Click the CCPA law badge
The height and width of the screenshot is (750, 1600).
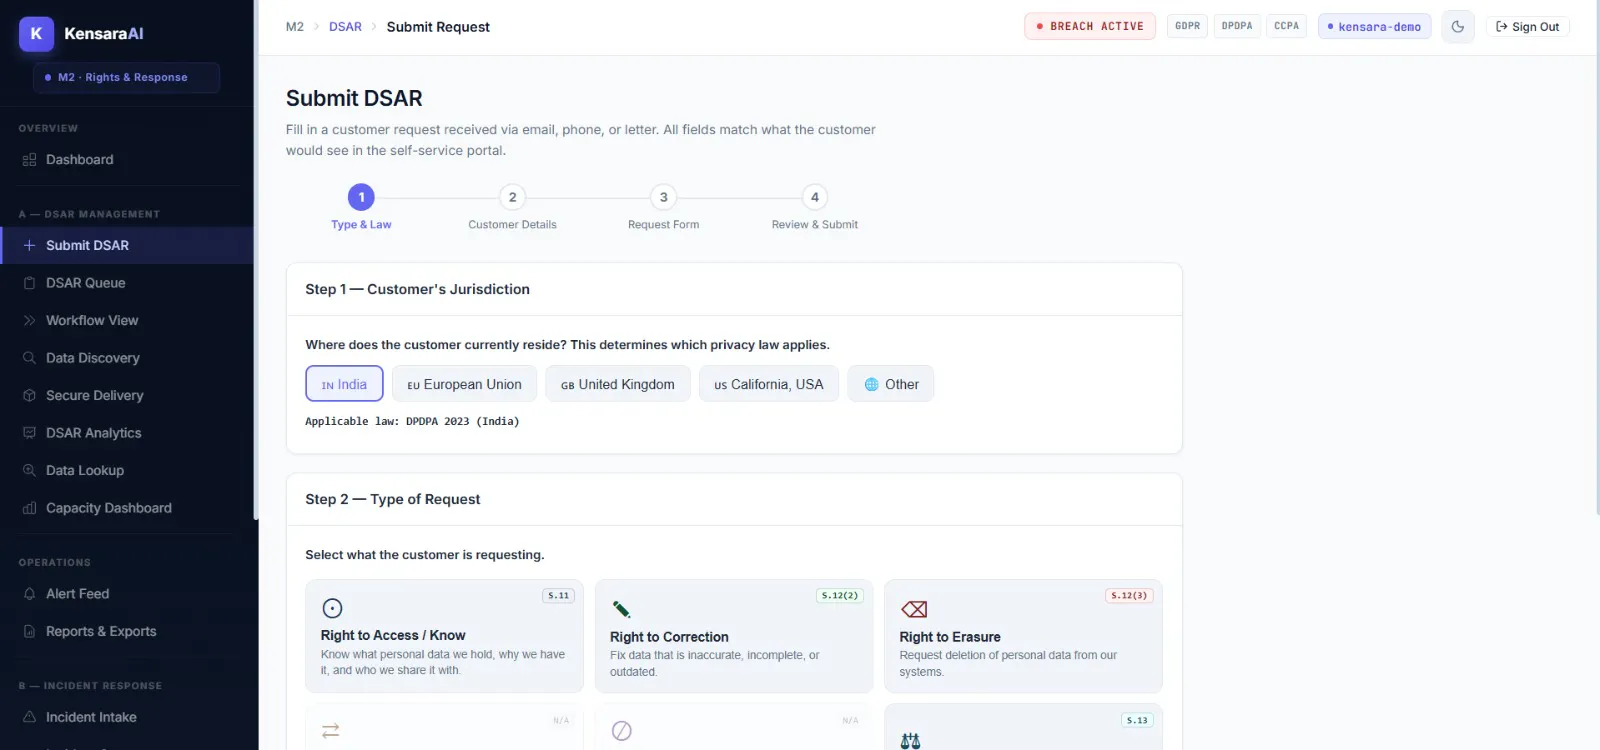(1286, 26)
